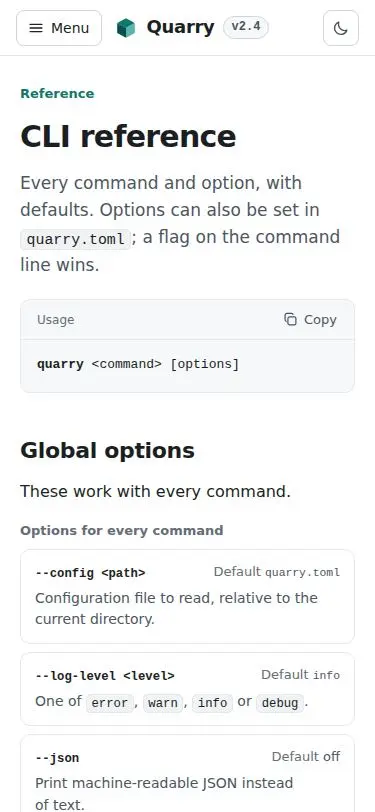Click the info chip in log-level description
375x812 pixels.
coord(212,703)
